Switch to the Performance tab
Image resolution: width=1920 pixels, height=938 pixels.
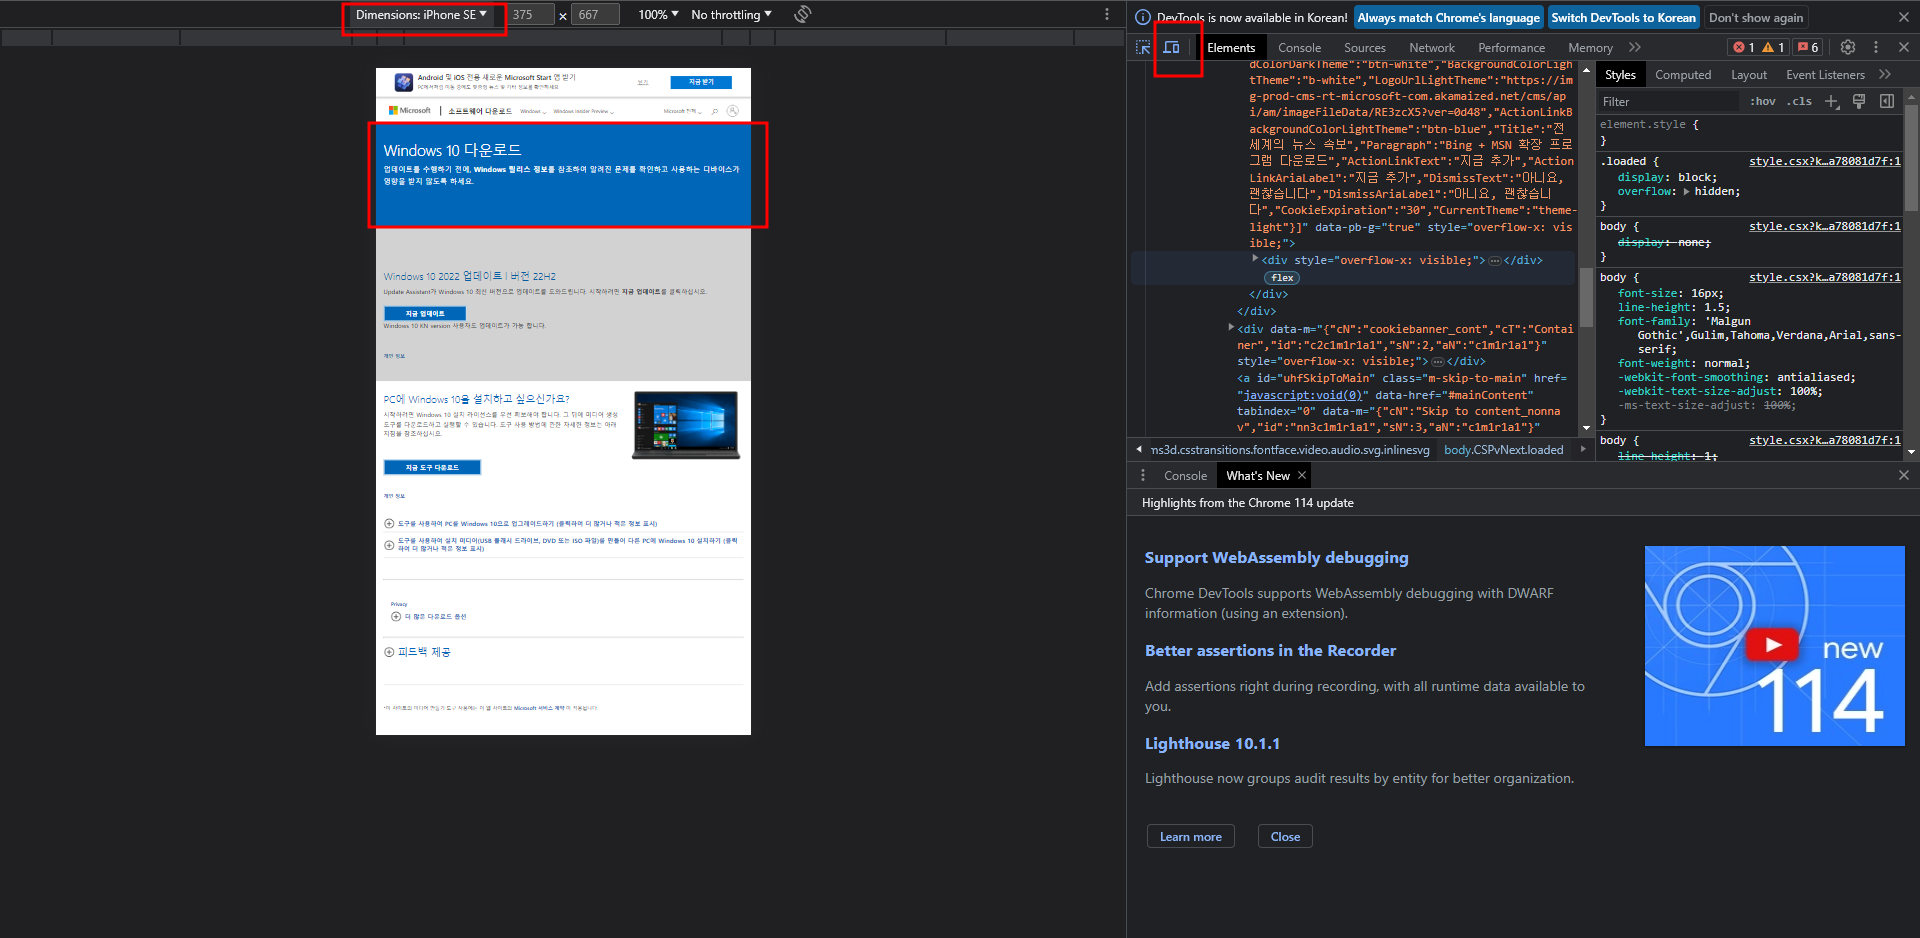1511,47
